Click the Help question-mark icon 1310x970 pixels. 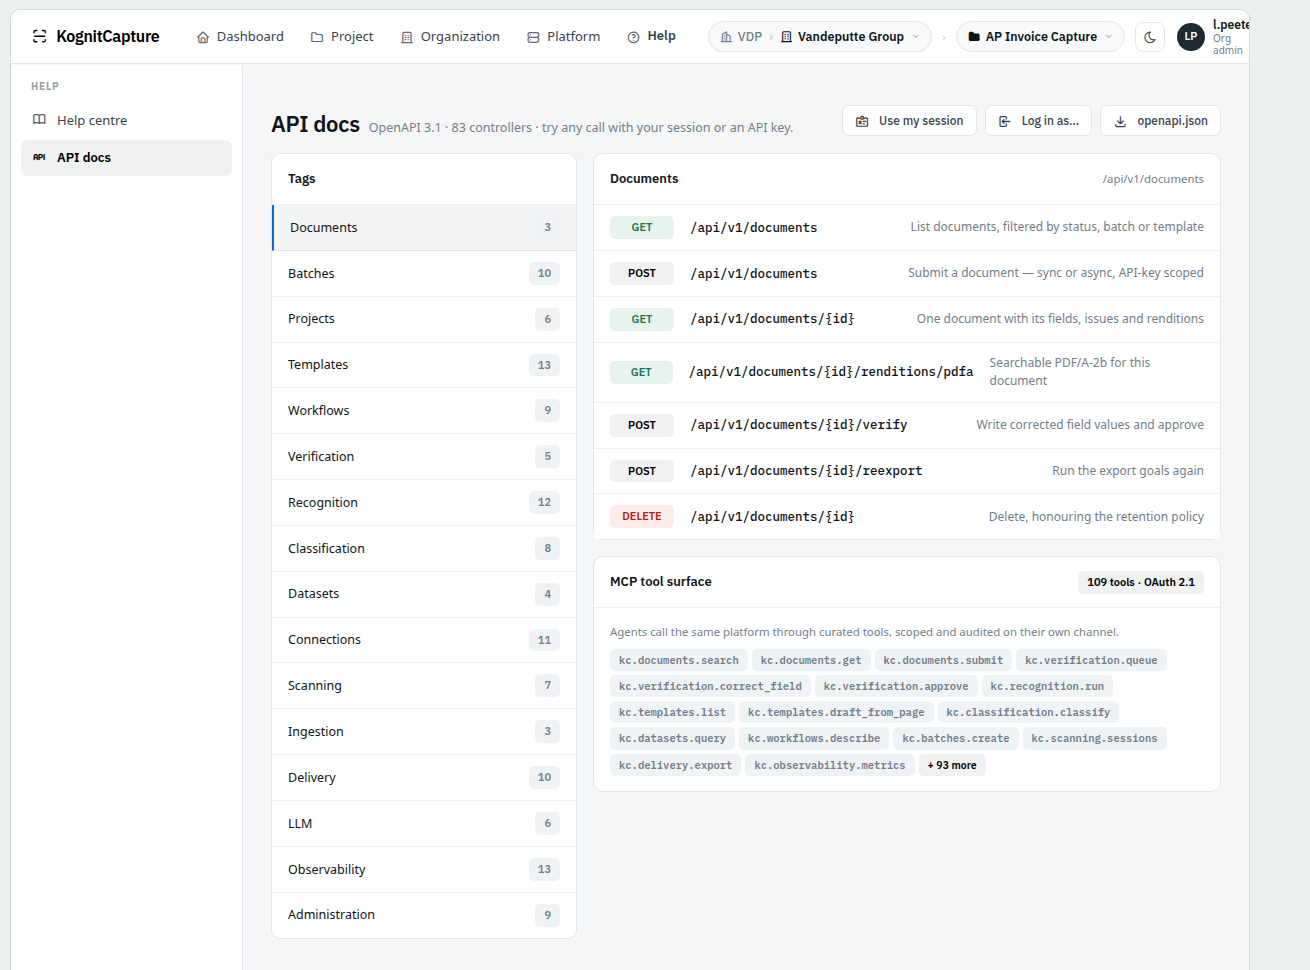point(633,37)
